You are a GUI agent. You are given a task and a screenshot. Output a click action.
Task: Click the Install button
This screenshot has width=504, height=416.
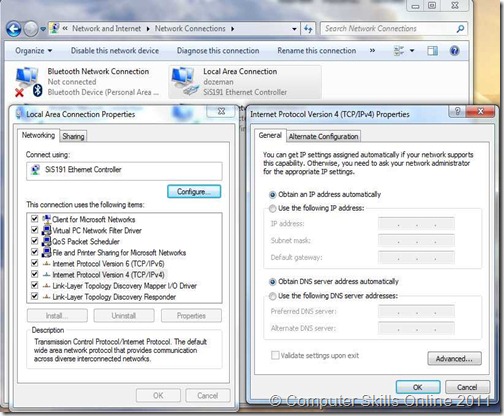57,316
